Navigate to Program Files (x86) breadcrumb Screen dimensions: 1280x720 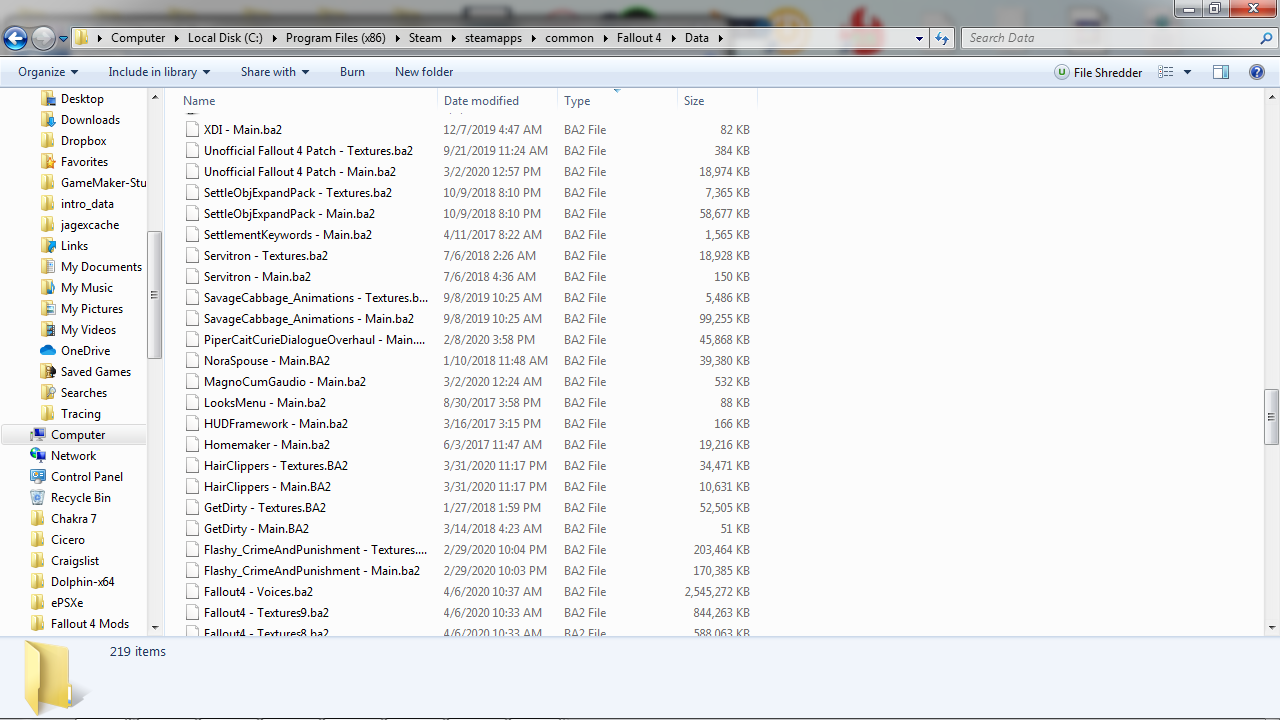pyautogui.click(x=336, y=38)
